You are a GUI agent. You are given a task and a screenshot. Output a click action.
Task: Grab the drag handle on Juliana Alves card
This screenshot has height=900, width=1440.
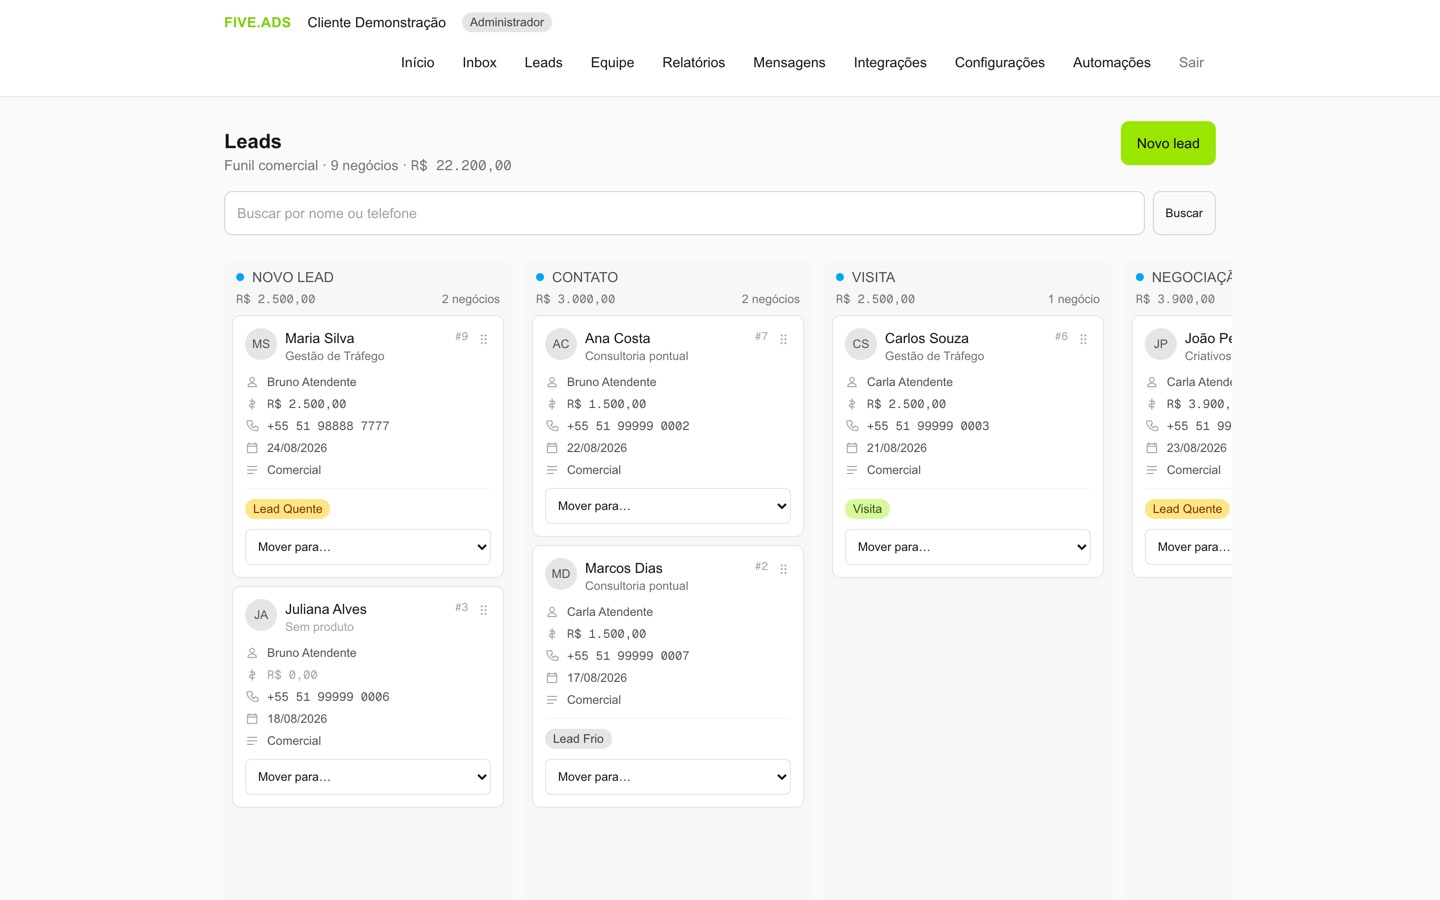[484, 610]
